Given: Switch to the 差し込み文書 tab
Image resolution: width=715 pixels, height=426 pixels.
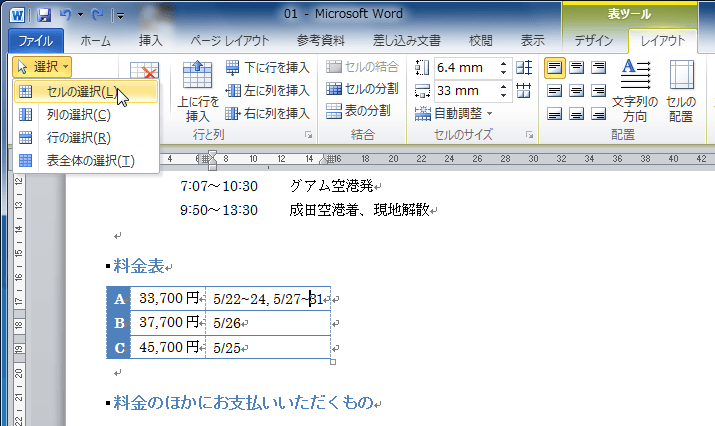Looking at the screenshot, I should pyautogui.click(x=407, y=41).
